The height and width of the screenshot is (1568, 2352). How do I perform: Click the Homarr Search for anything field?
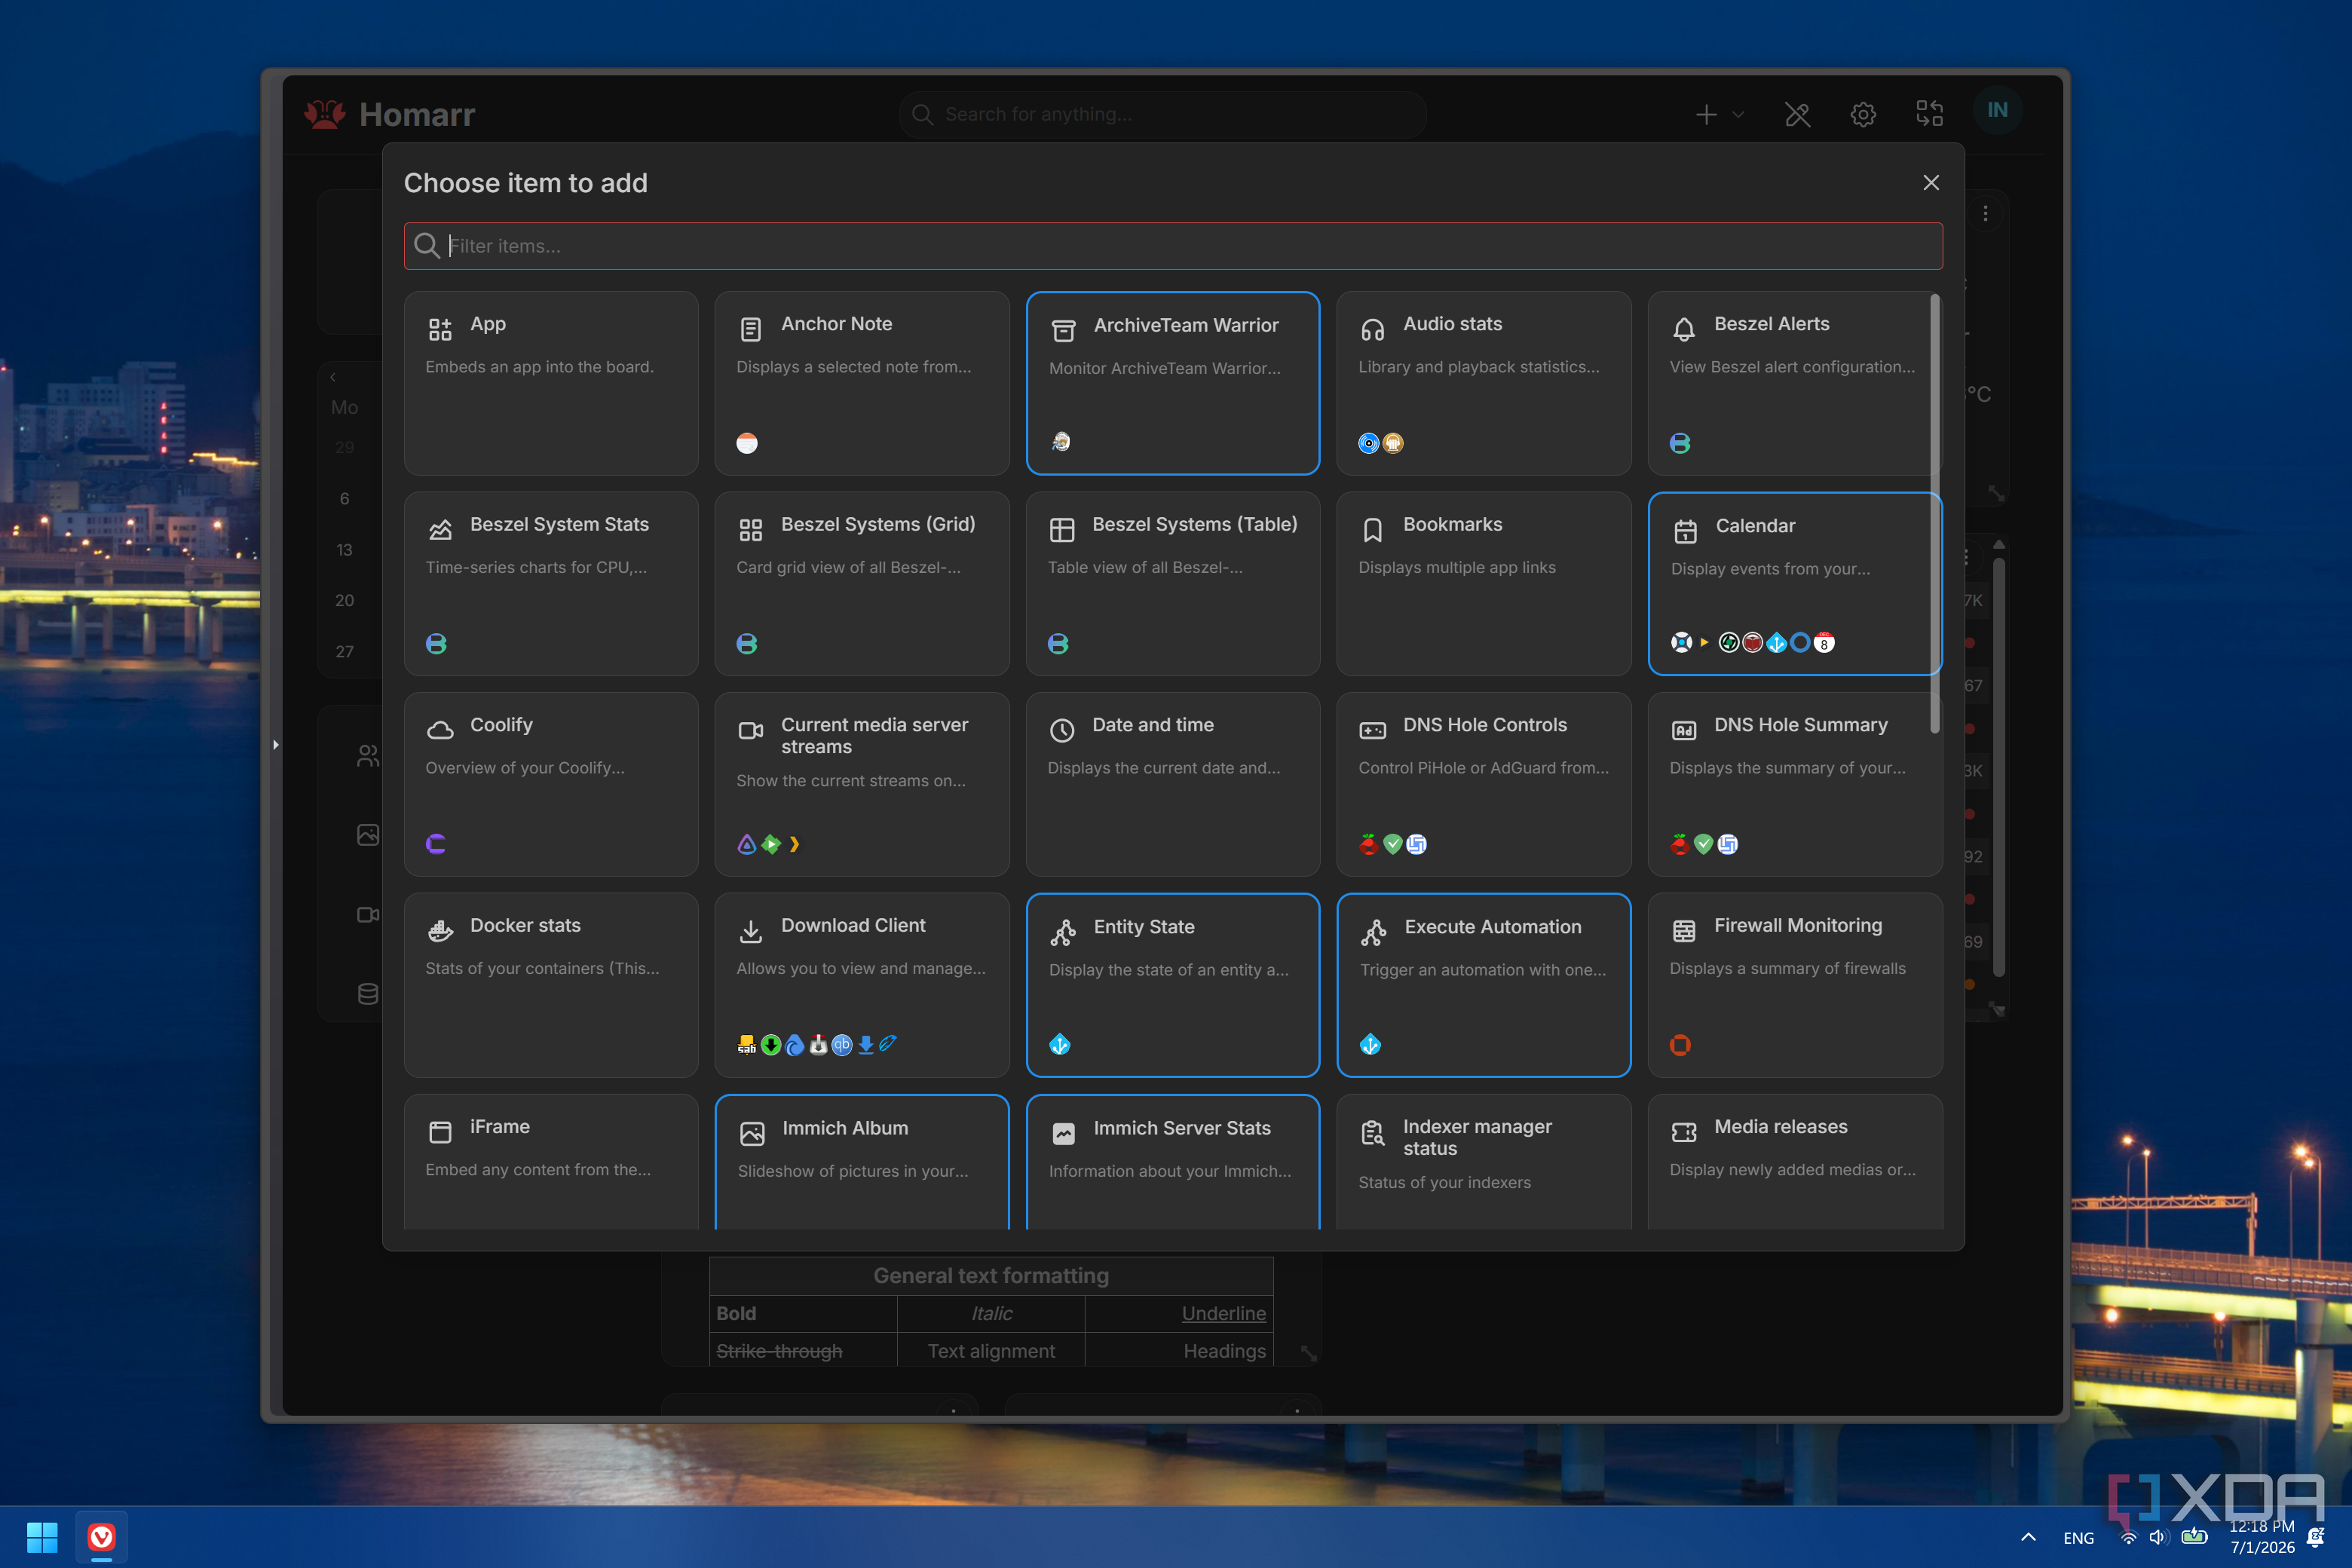(x=1162, y=114)
